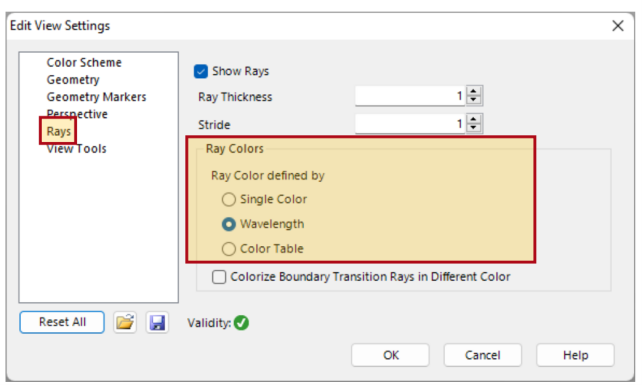This screenshot has width=642, height=385.
Task: Uncheck the Show Rays checkbox
Action: point(201,71)
